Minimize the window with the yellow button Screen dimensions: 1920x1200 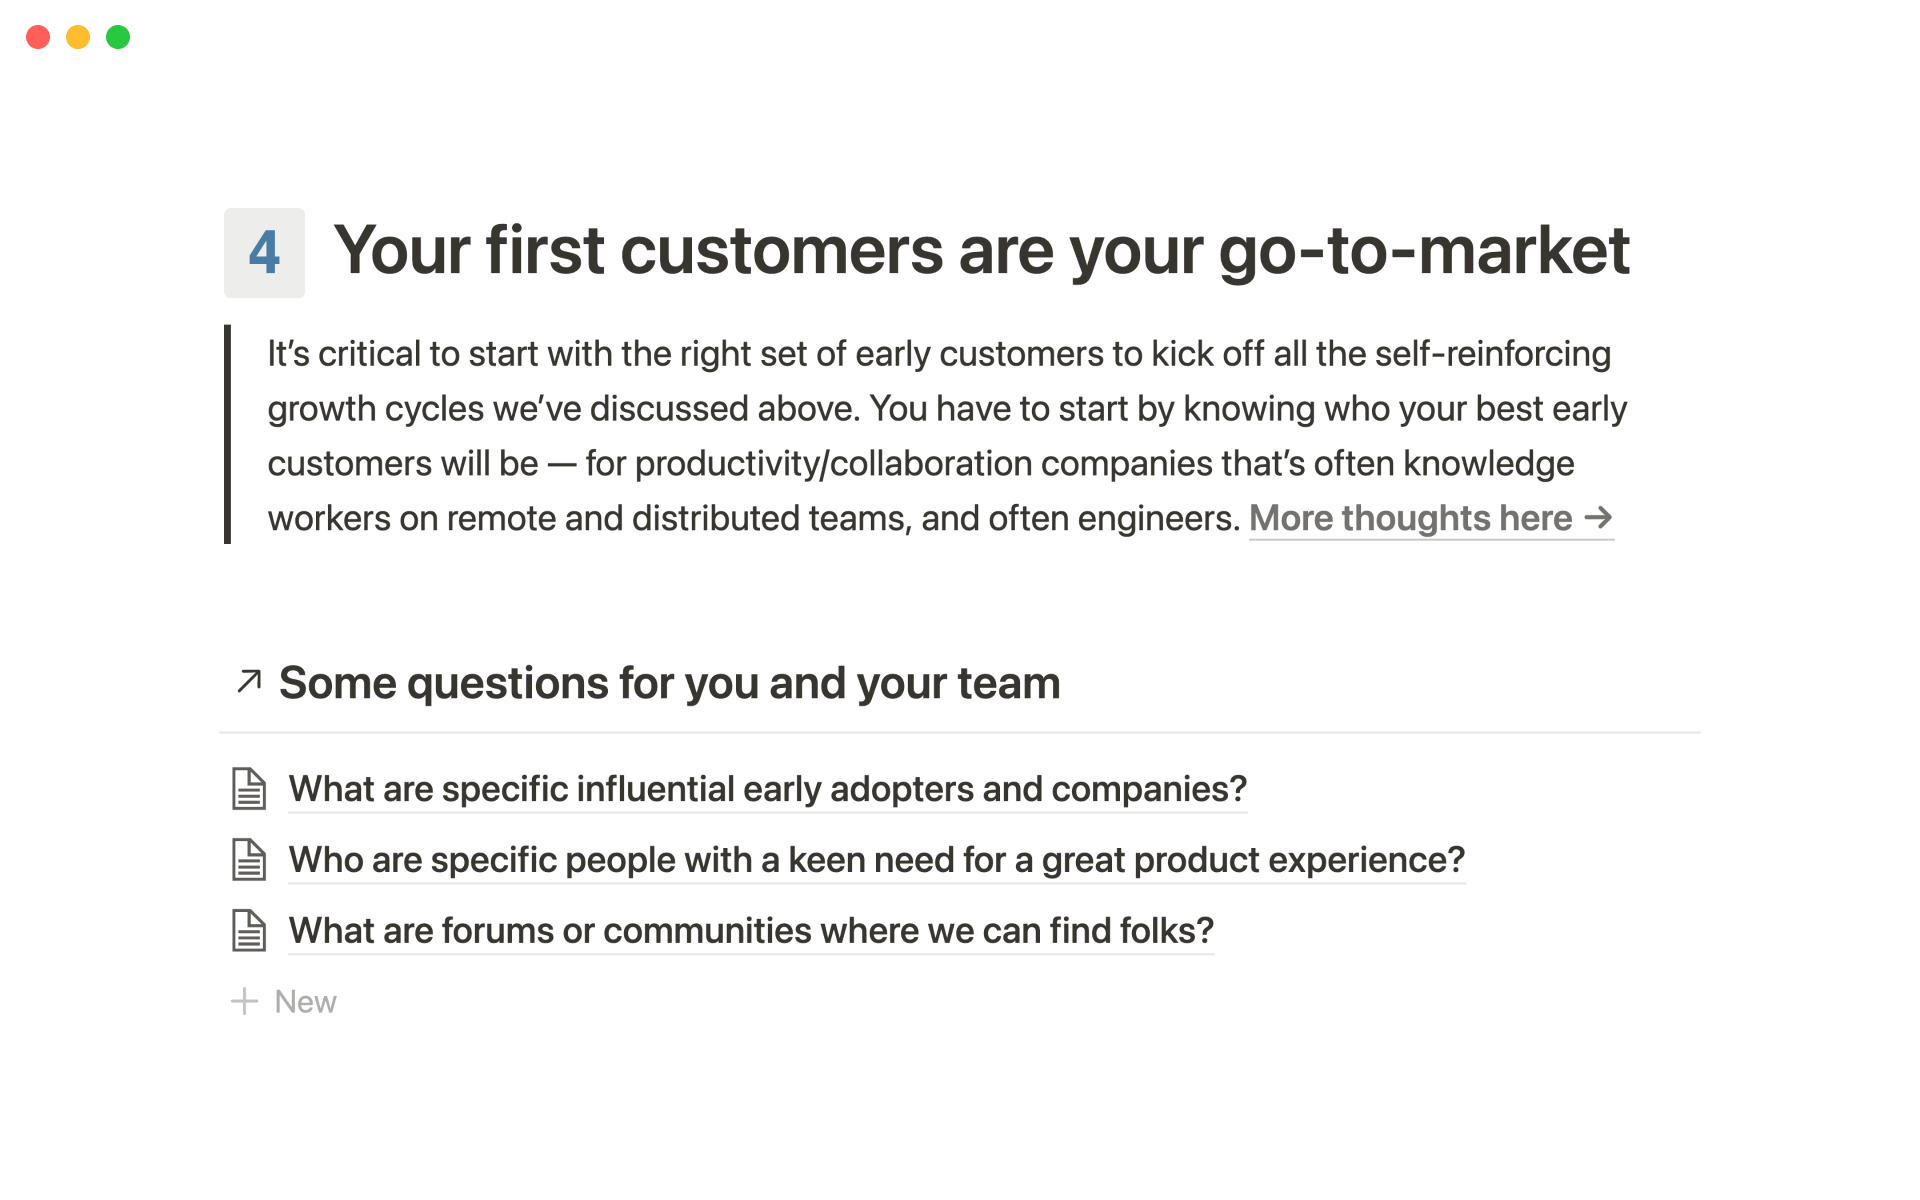coord(78,37)
